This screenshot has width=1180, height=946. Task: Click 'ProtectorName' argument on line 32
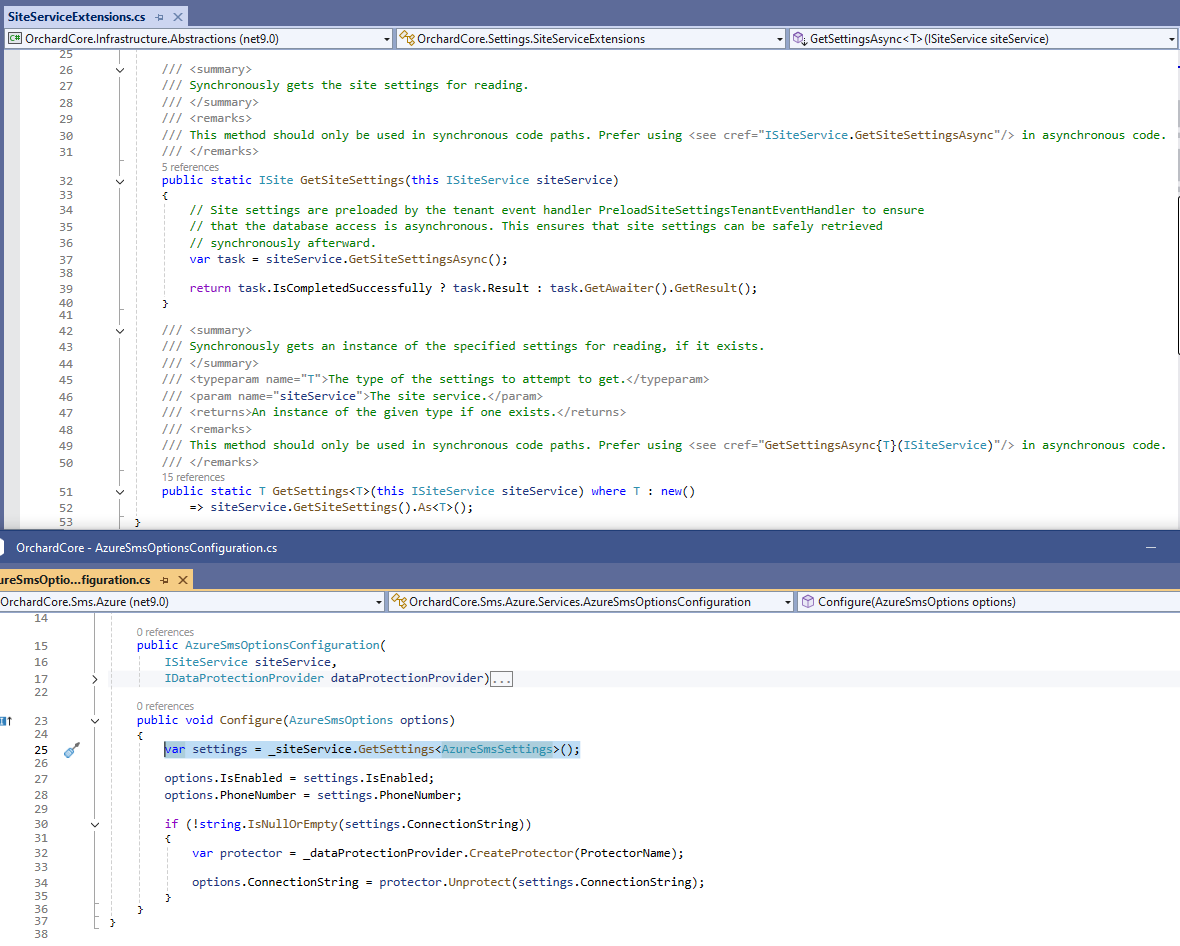(x=625, y=853)
